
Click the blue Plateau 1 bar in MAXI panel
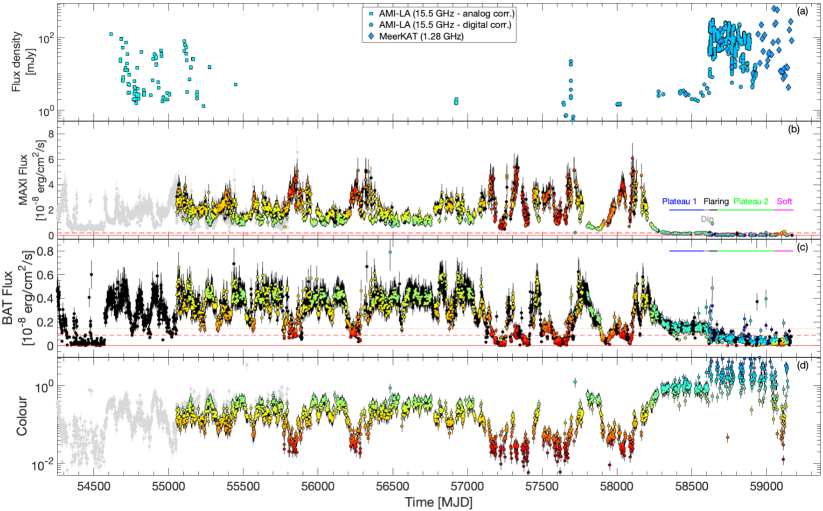(687, 210)
